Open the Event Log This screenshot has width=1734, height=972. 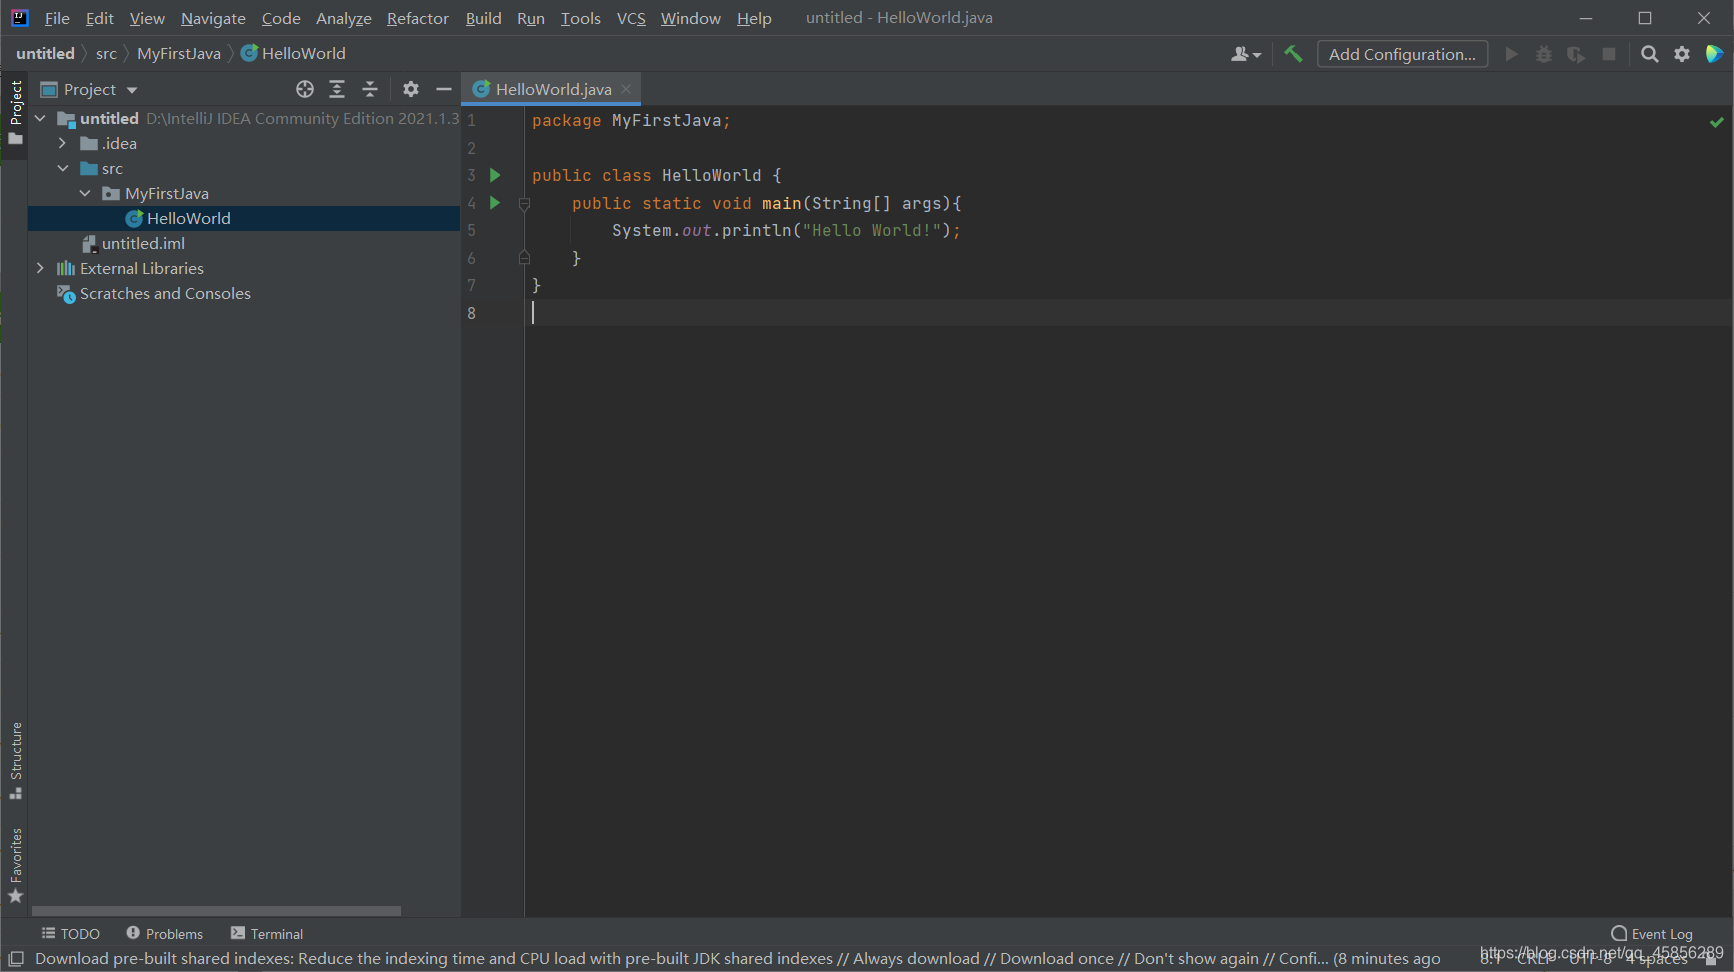(1652, 934)
